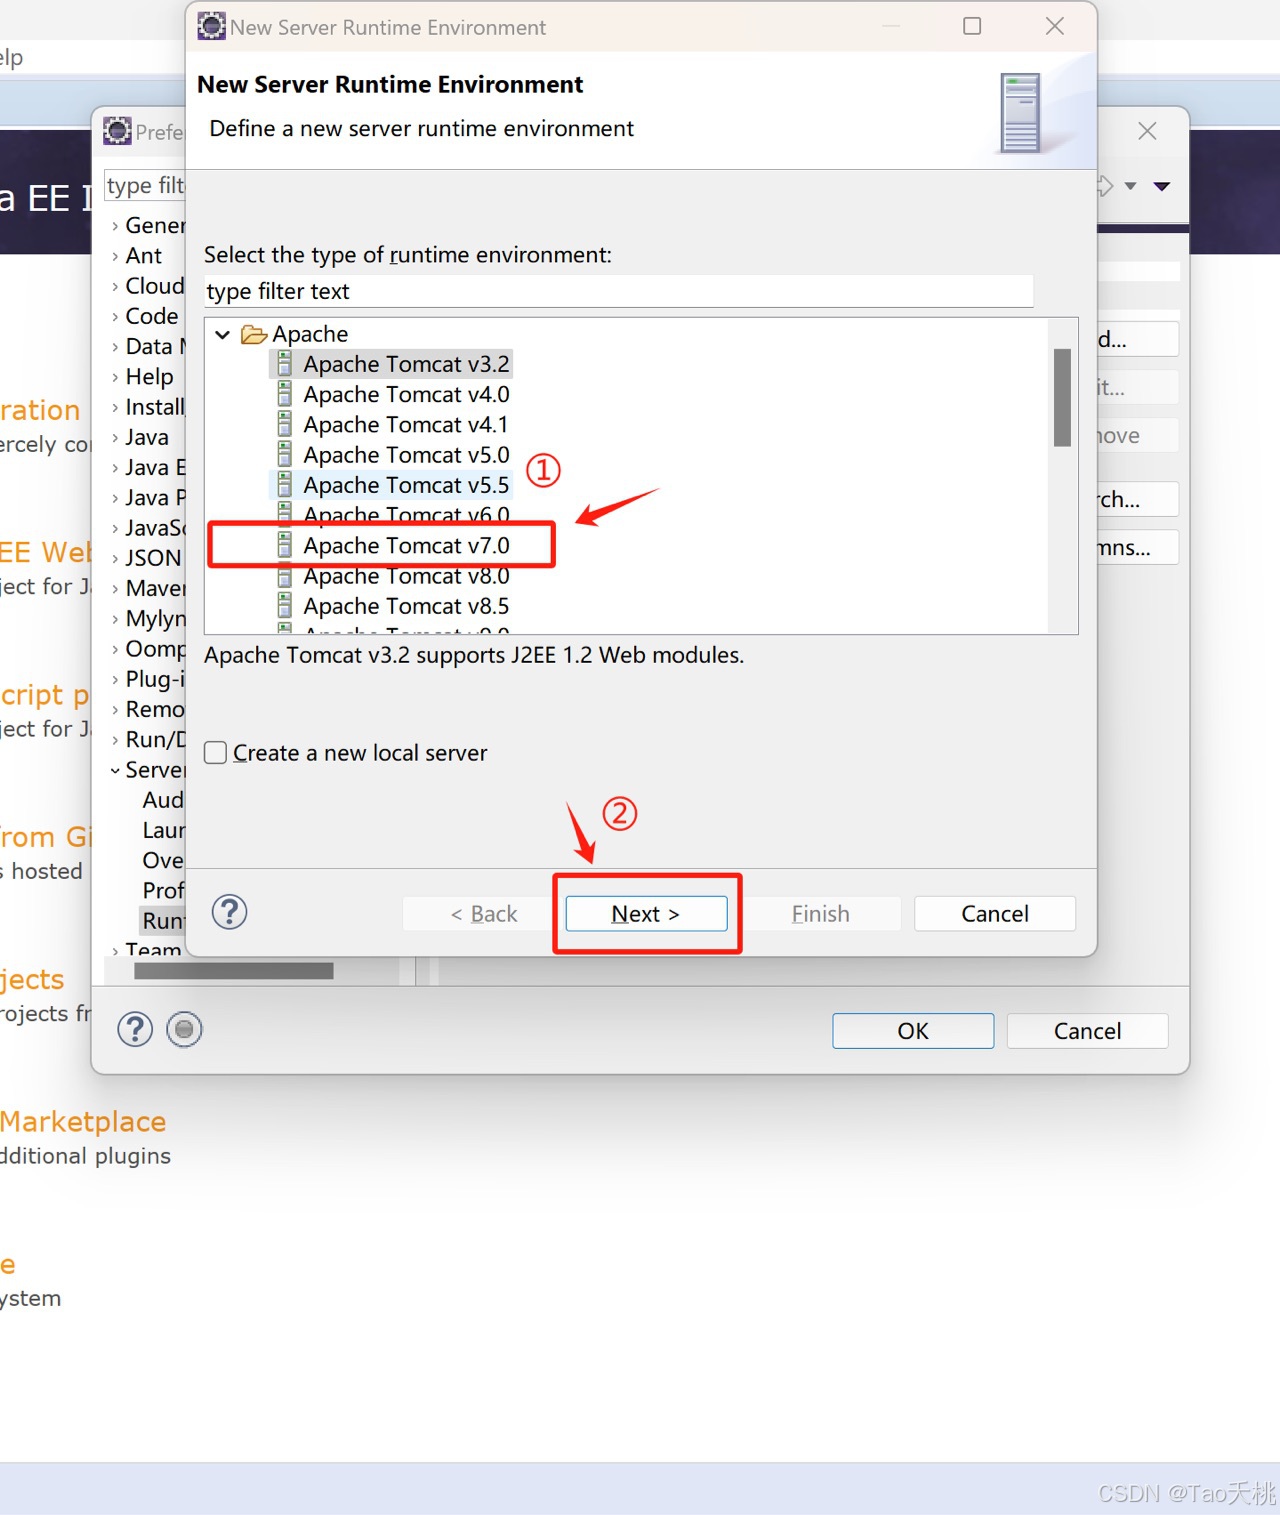Click the runtime list vertical scrollbar thumb
Image resolution: width=1280 pixels, height=1515 pixels.
[x=1062, y=397]
